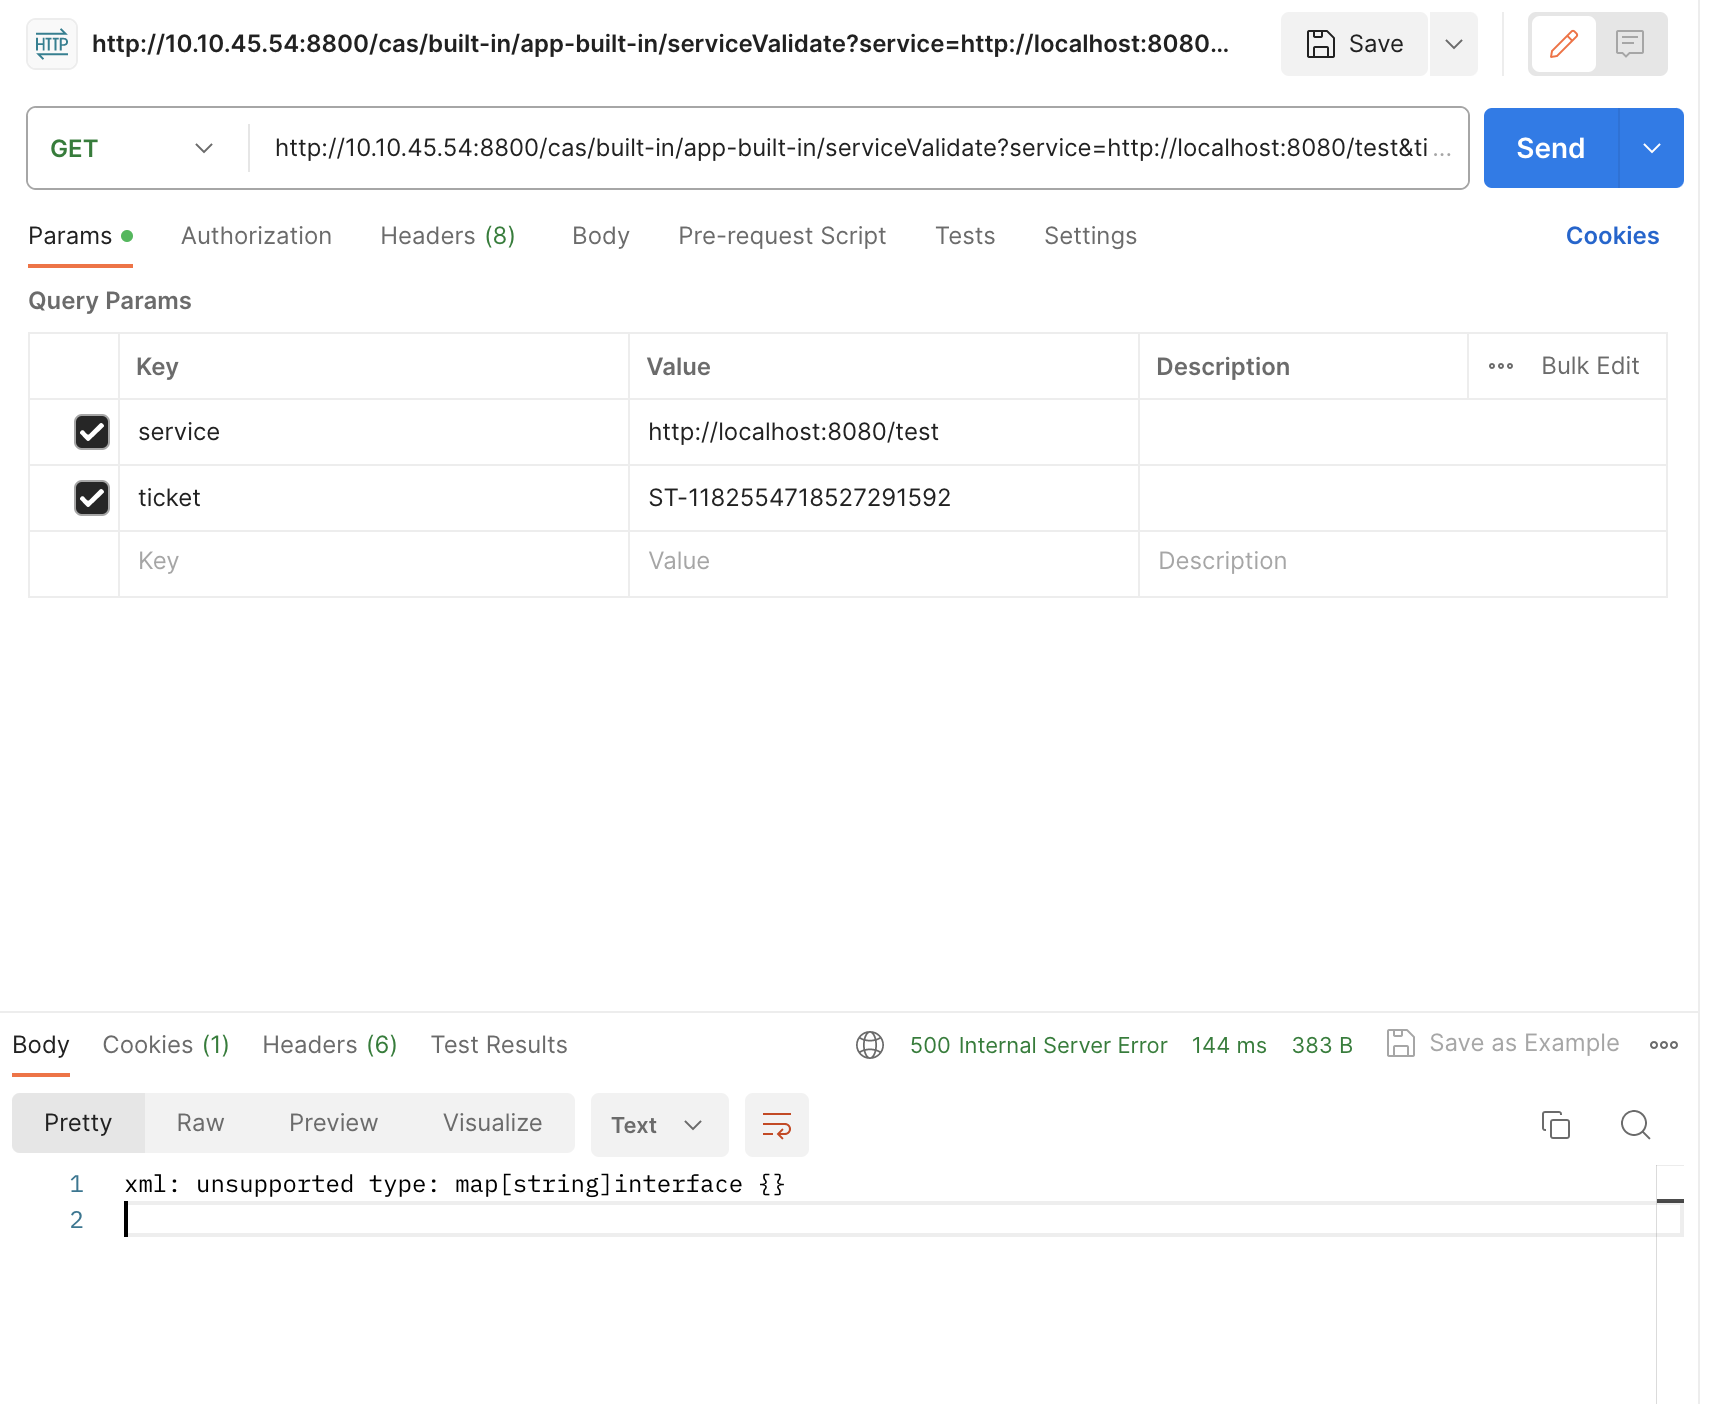Open the Text response format dropdown
The width and height of the screenshot is (1728, 1404).
coord(658,1124)
